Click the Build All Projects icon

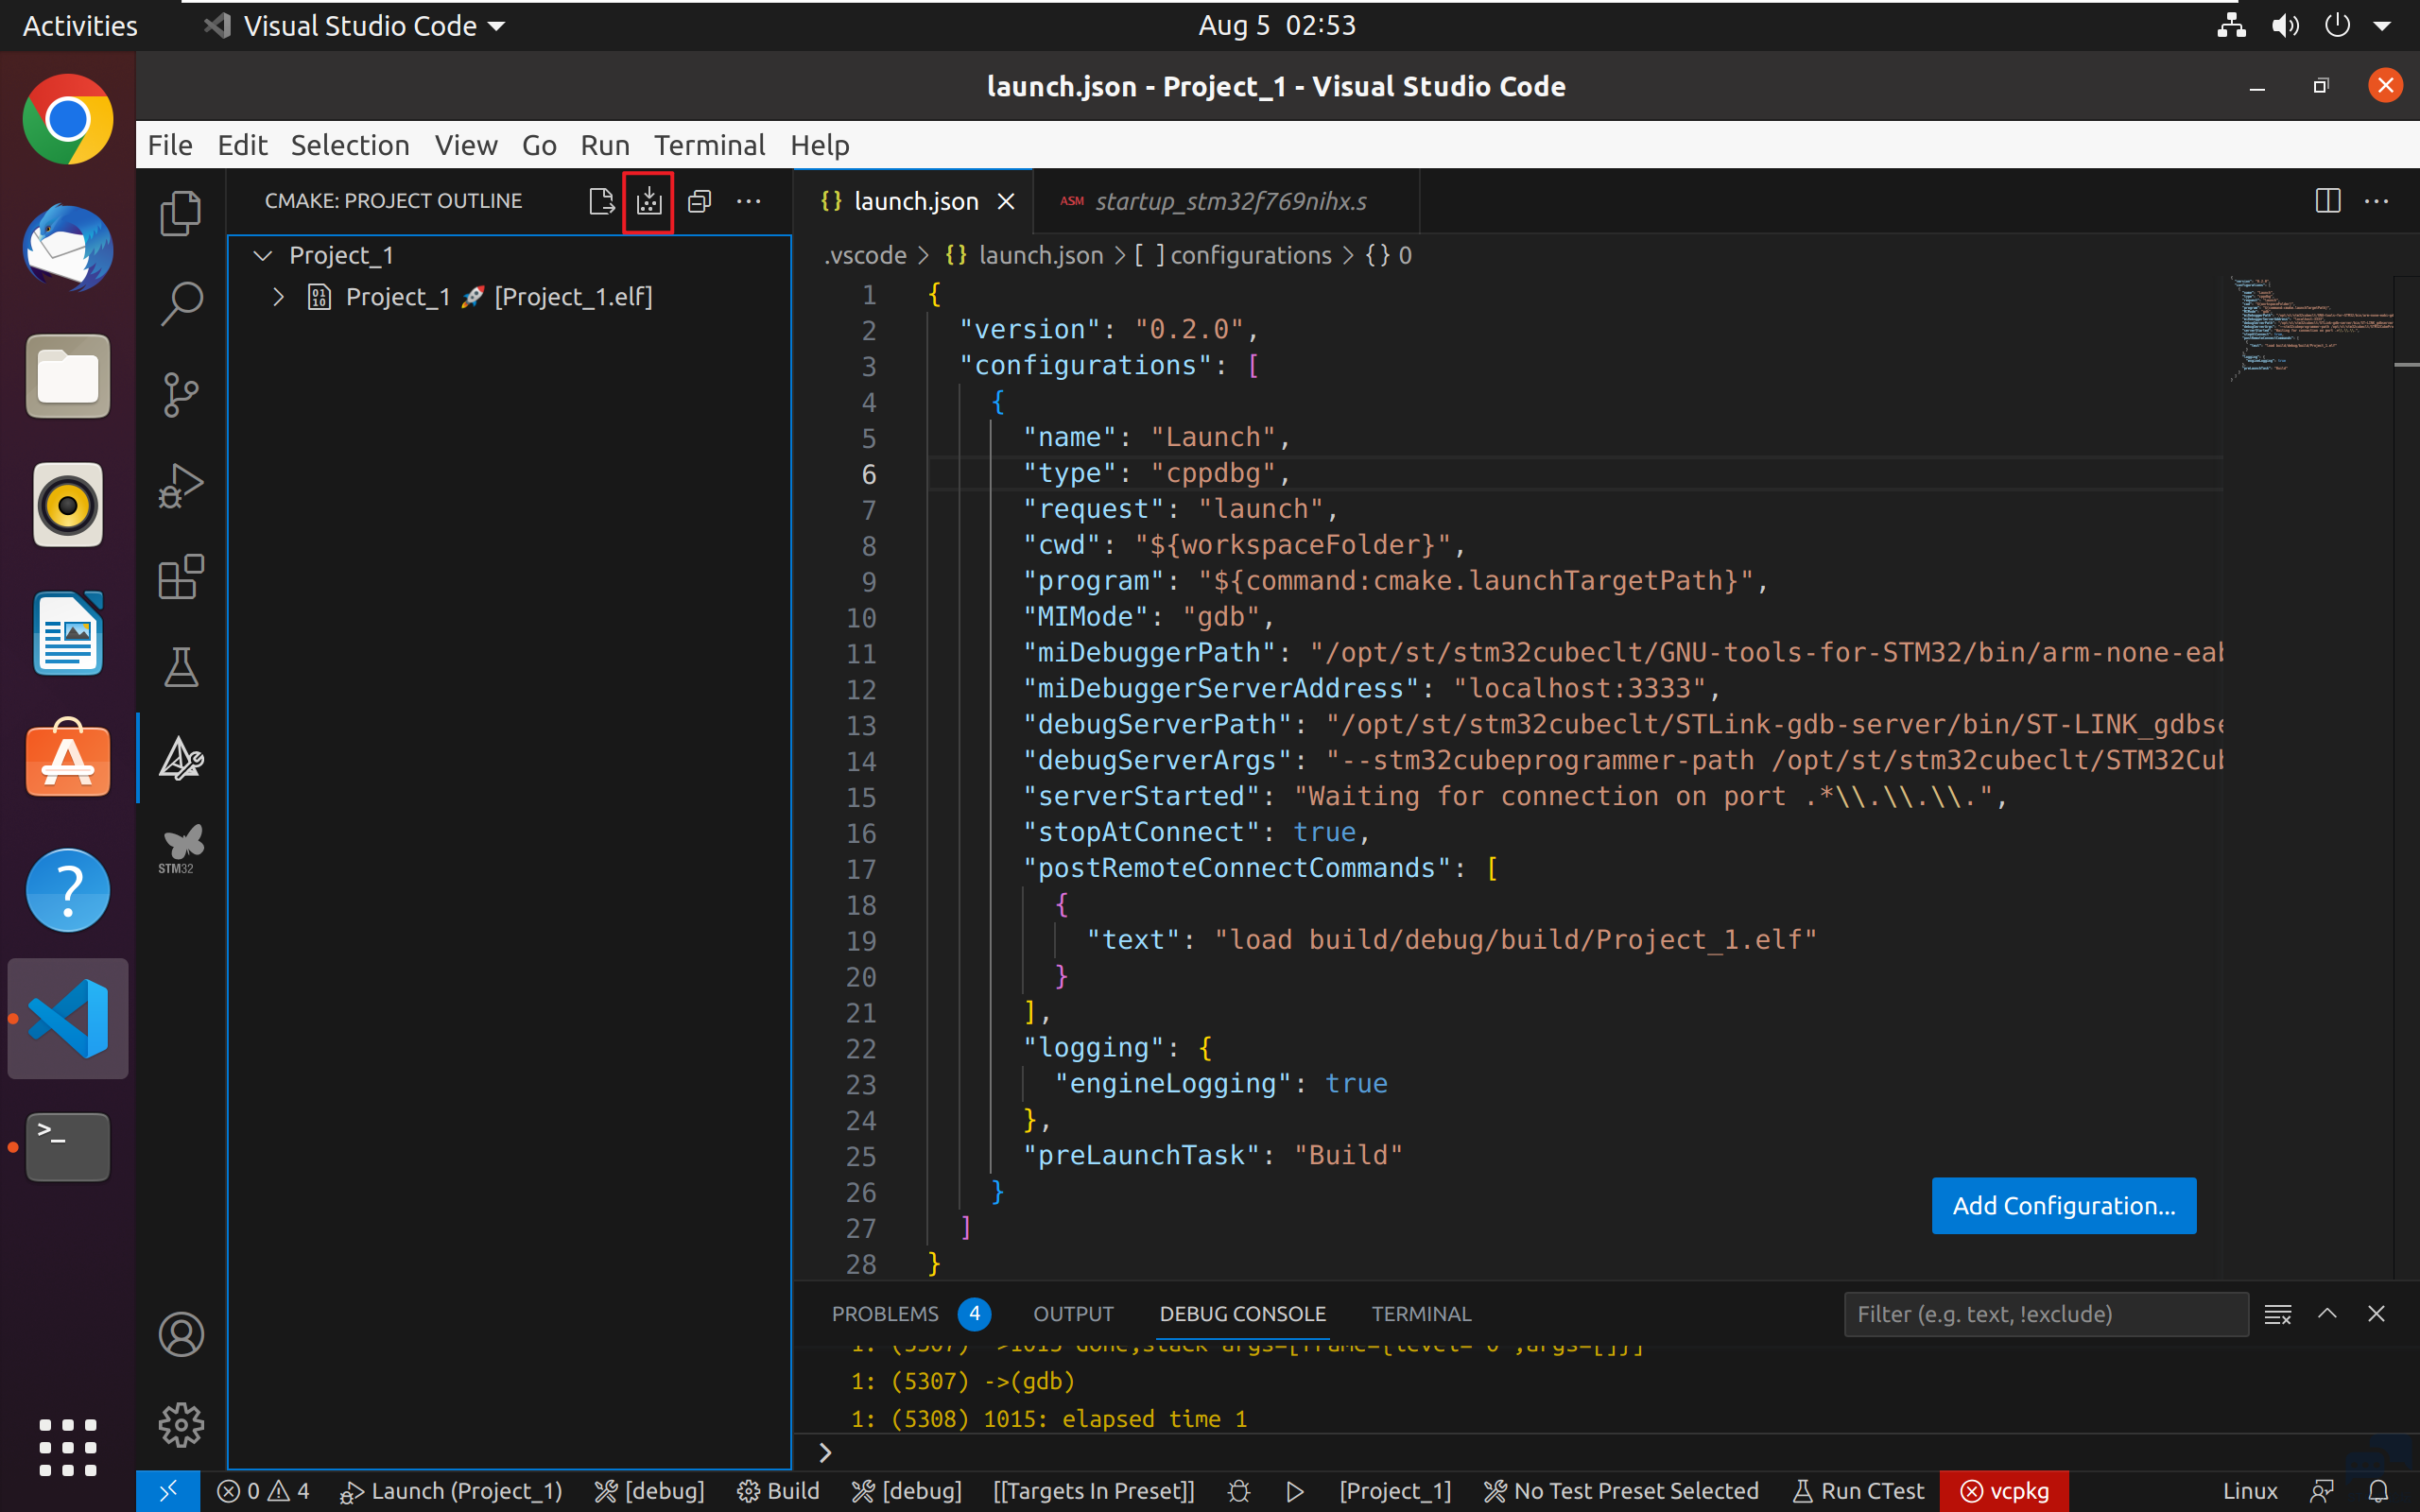tap(649, 201)
